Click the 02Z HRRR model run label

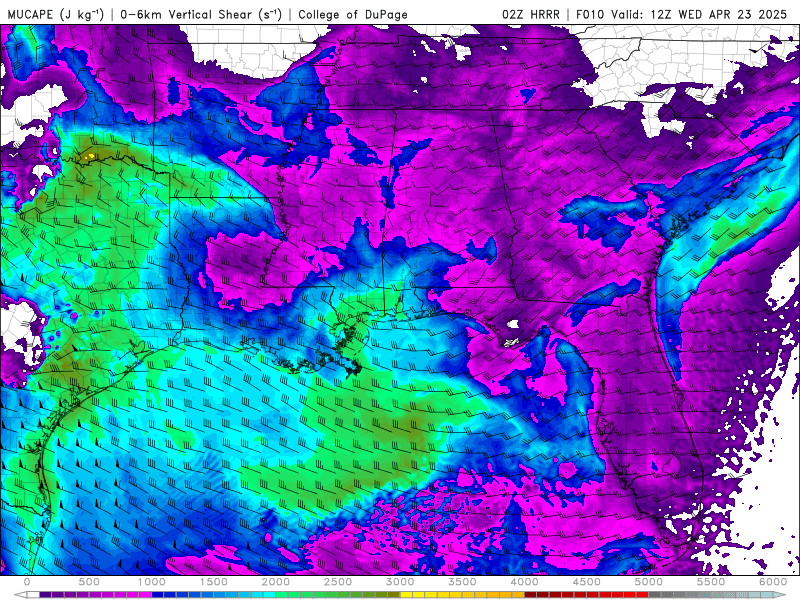(x=531, y=15)
